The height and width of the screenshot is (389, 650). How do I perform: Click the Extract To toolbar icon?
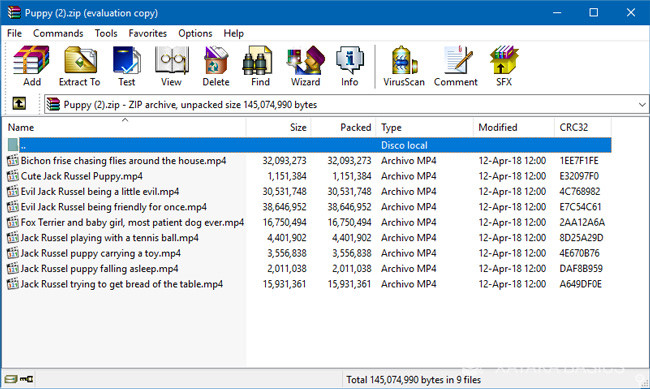point(80,60)
